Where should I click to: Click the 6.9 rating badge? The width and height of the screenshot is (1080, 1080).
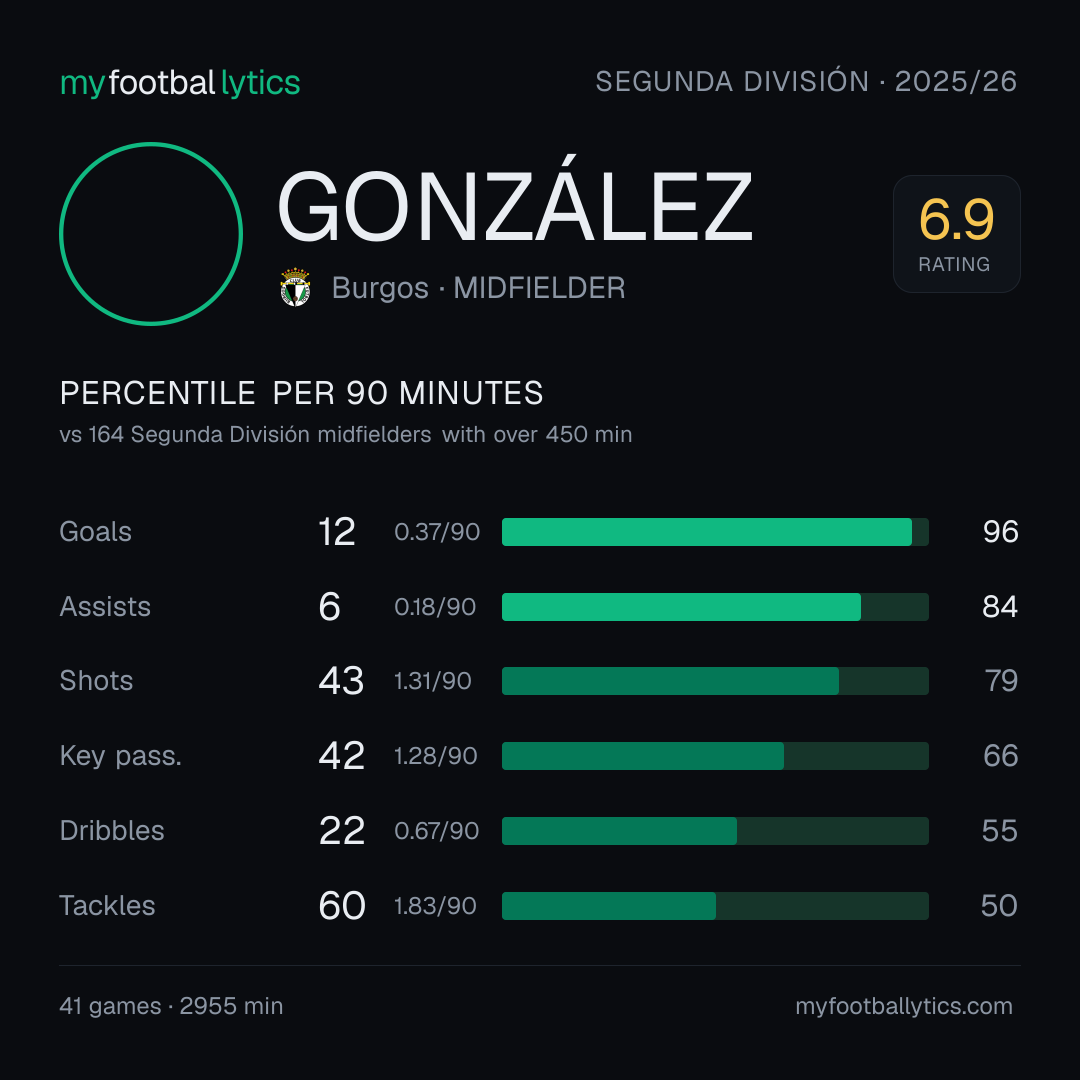(x=957, y=233)
